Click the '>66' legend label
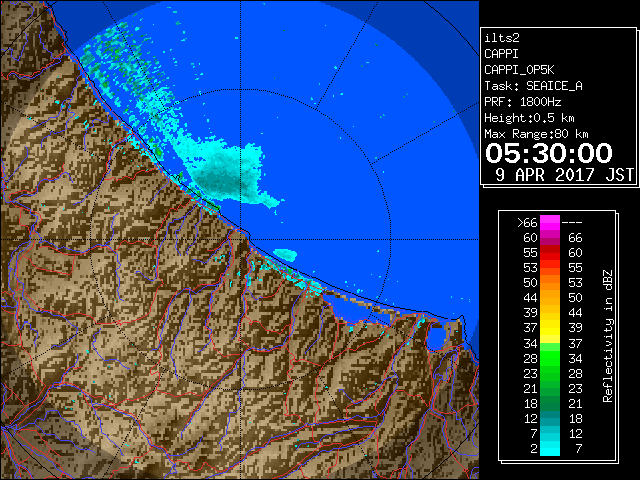This screenshot has width=640, height=480. [527, 223]
